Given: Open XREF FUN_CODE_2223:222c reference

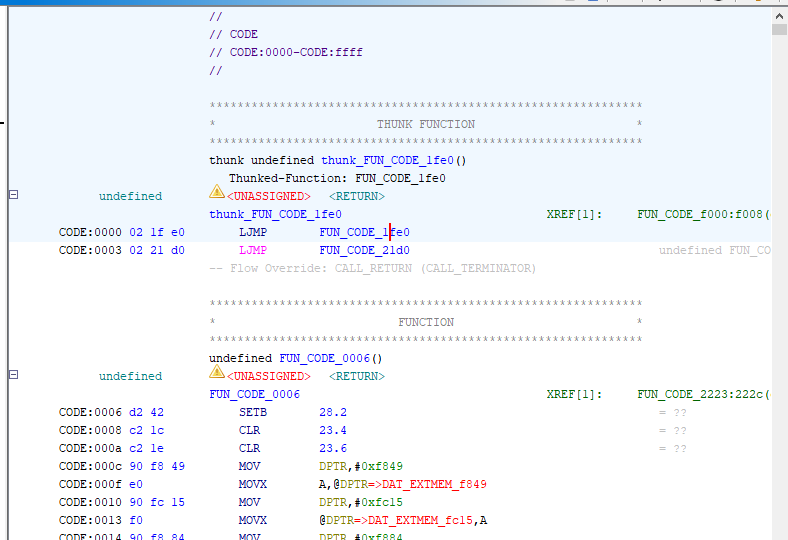Looking at the screenshot, I should point(704,395).
